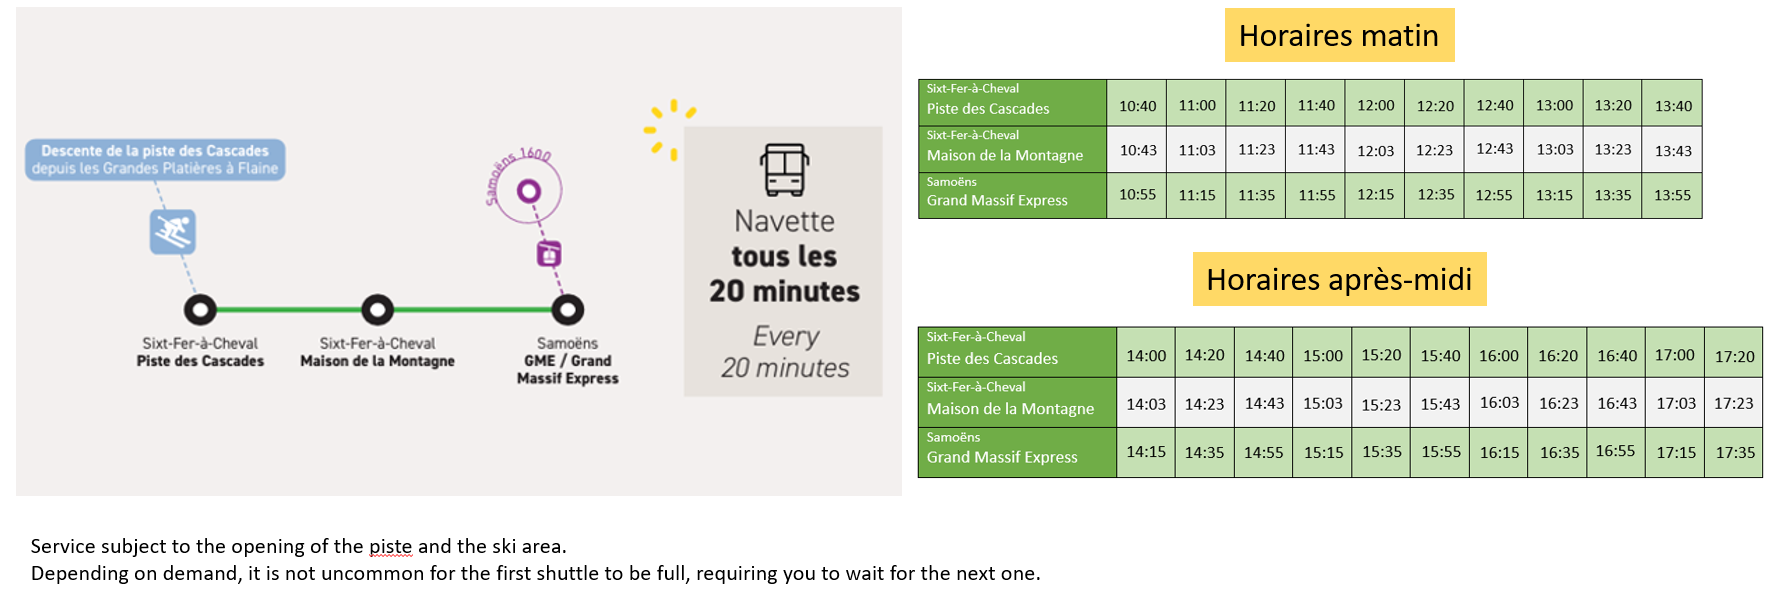Click the underlined word piste
Viewport: 1776px width, 599px height.
pyautogui.click(x=390, y=547)
